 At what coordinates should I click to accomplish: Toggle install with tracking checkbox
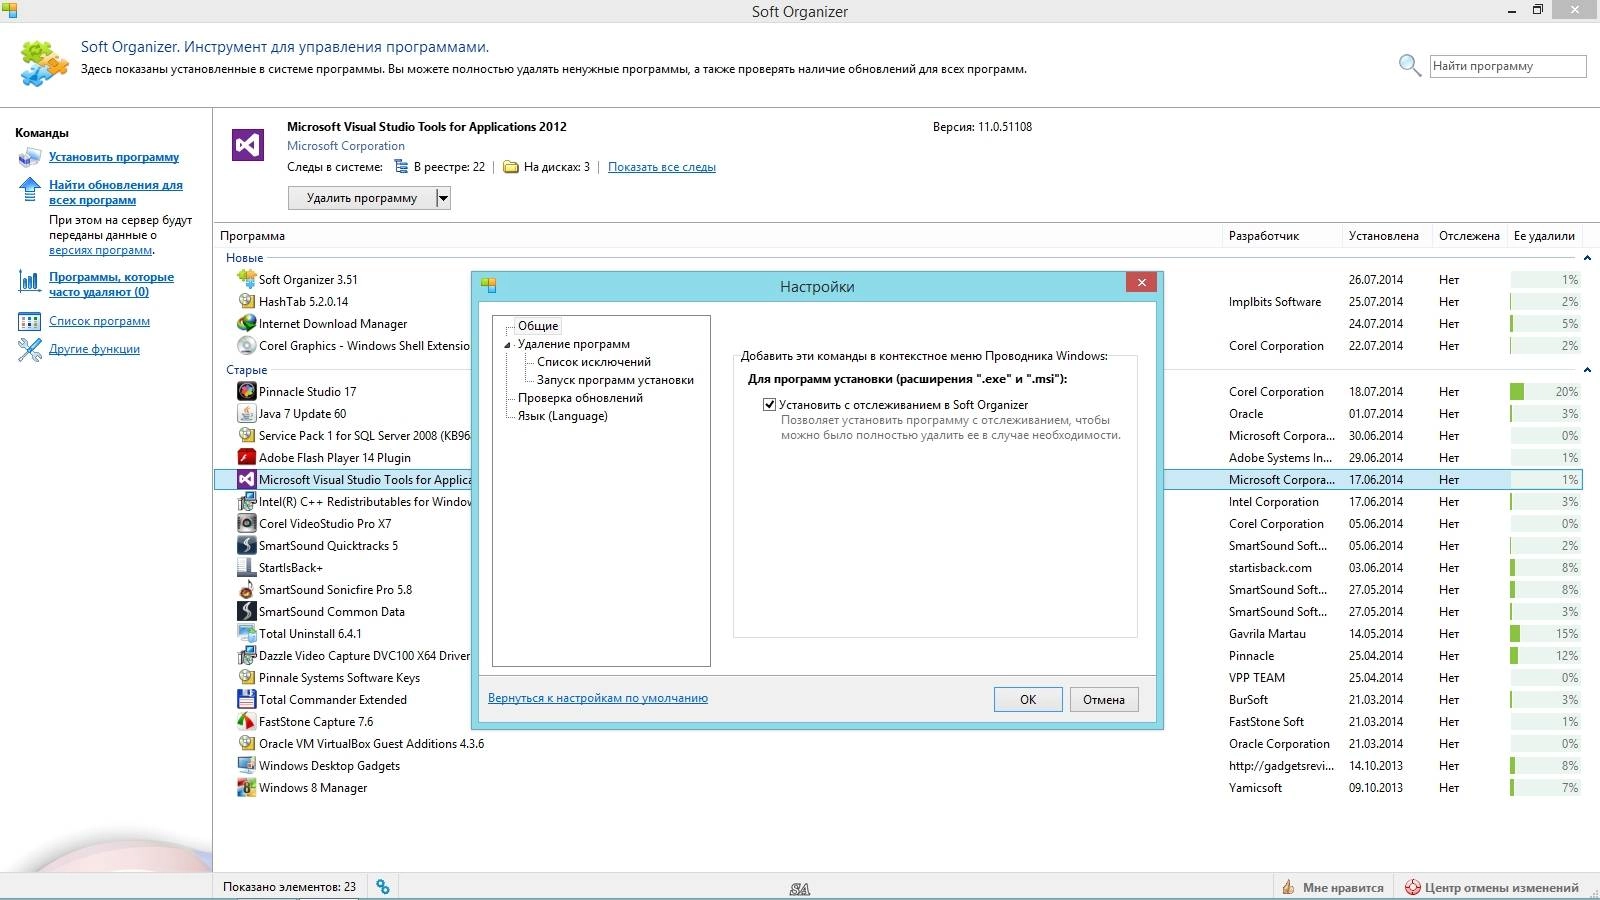[x=769, y=405]
